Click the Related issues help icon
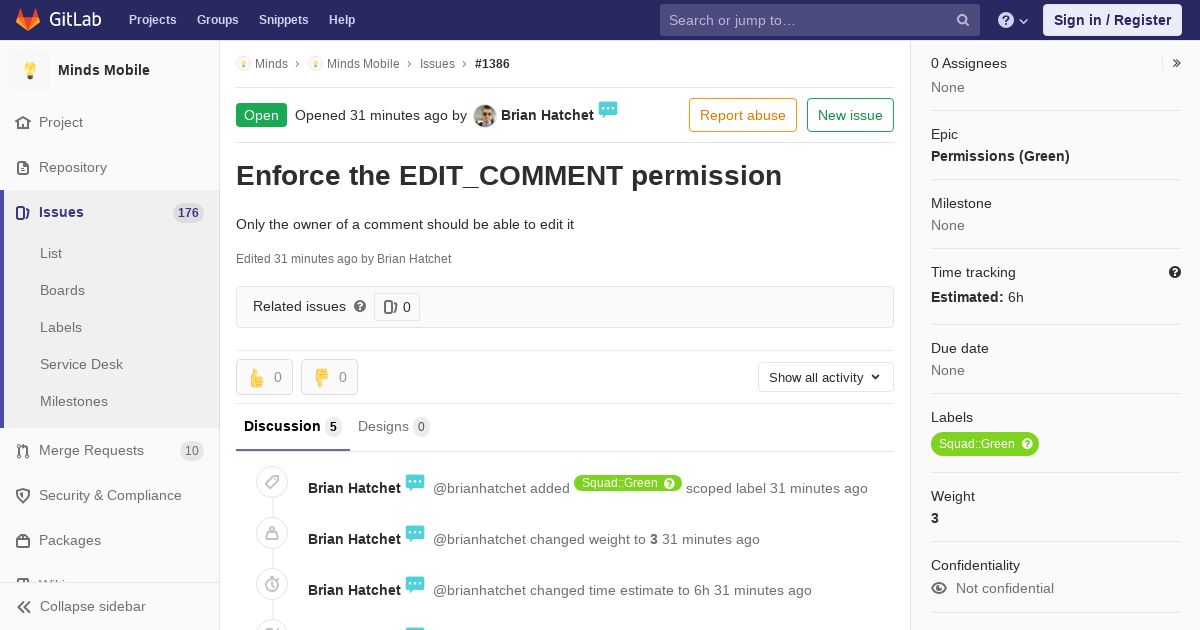The image size is (1200, 630). pos(360,306)
